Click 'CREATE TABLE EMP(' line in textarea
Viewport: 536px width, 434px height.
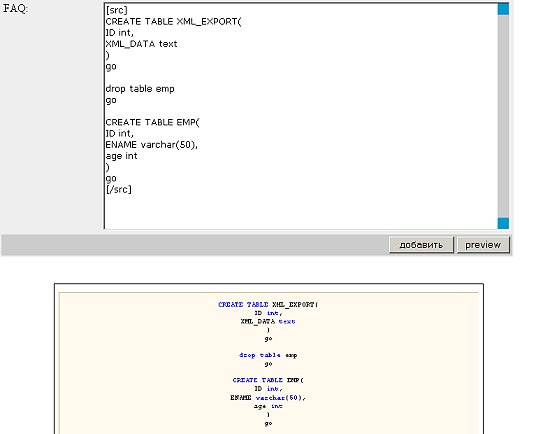pos(152,122)
